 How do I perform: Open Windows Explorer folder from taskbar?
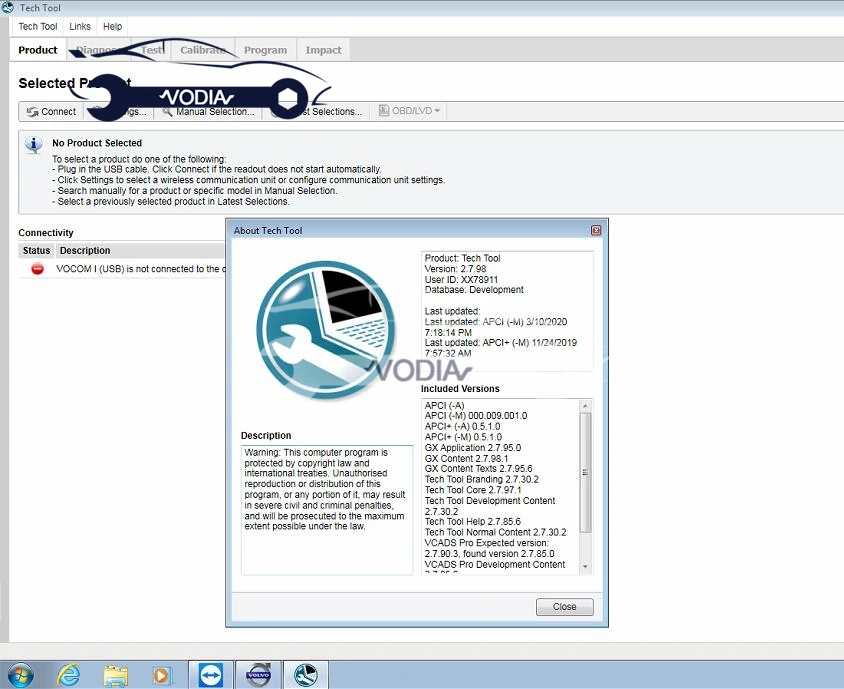pos(116,676)
